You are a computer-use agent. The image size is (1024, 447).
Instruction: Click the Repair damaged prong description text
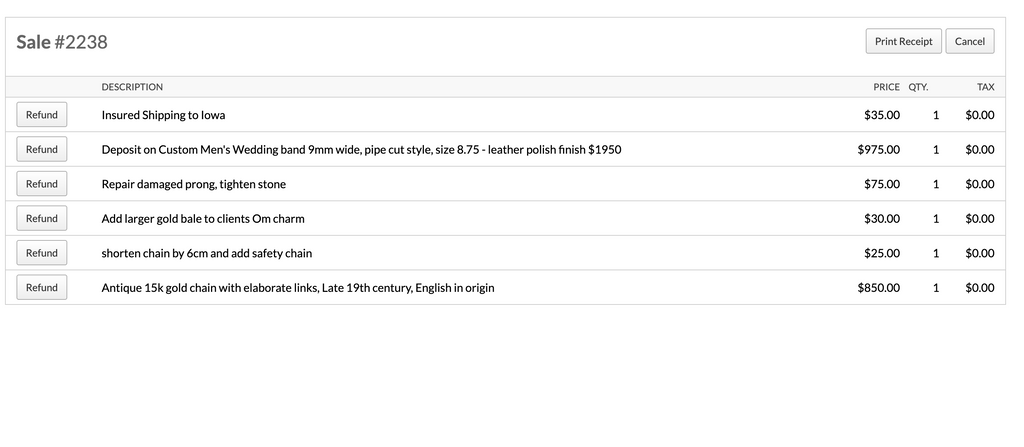click(193, 184)
